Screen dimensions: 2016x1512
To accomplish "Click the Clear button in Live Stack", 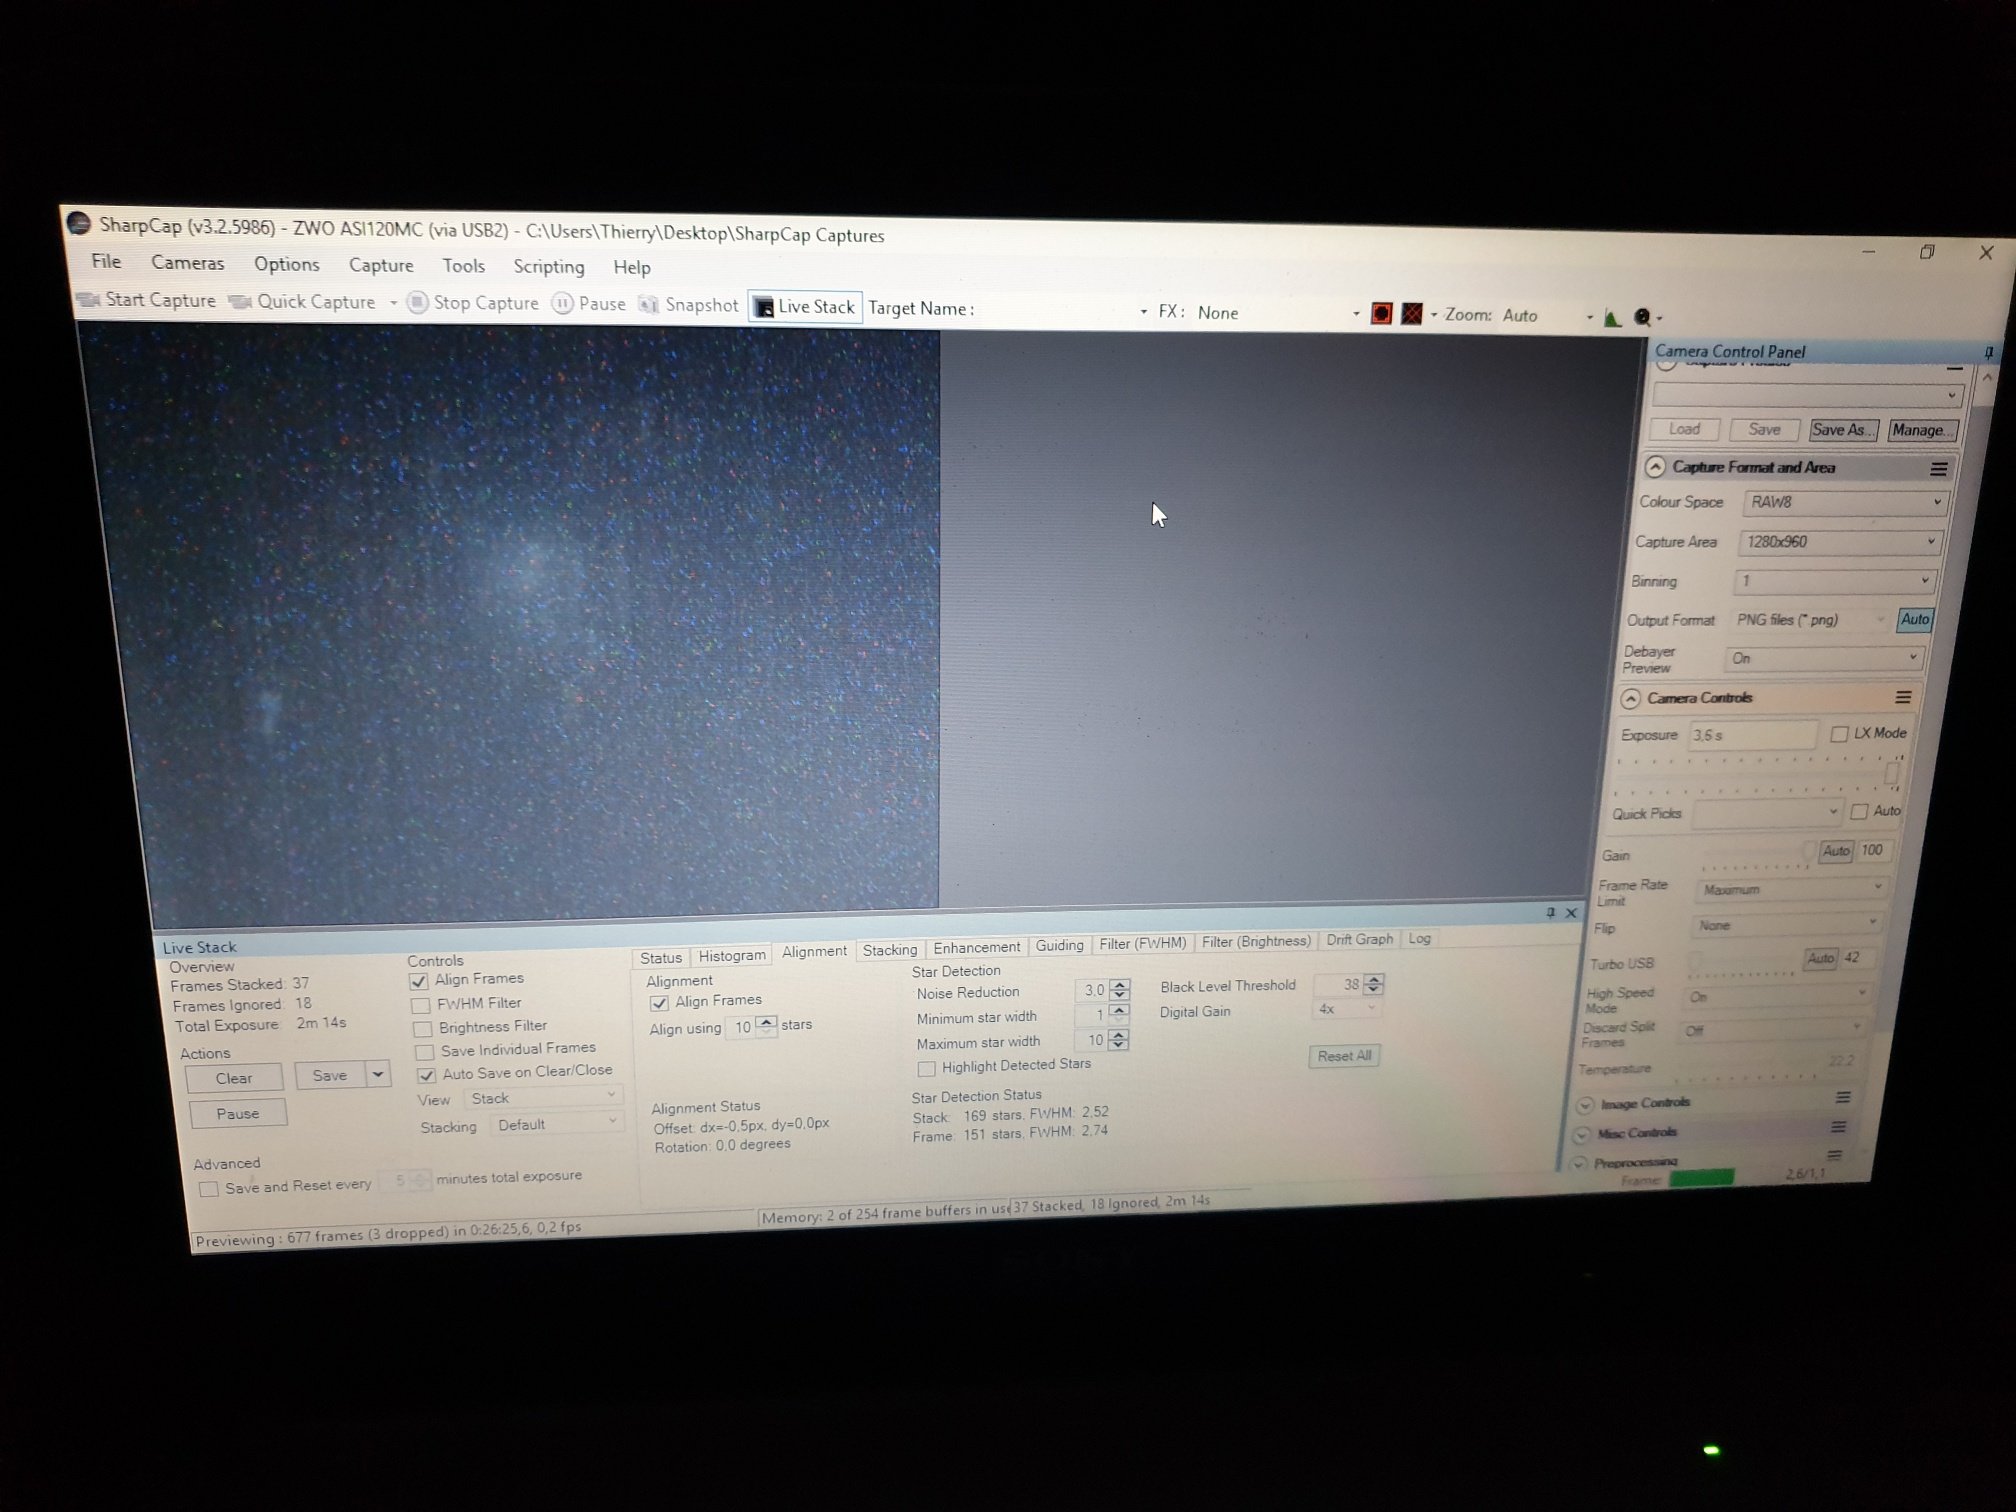I will [x=234, y=1078].
